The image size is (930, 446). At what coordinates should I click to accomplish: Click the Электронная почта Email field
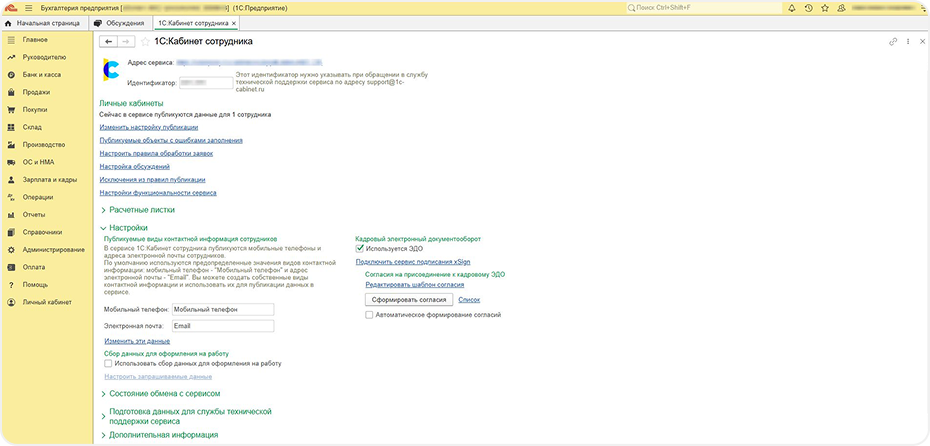click(222, 326)
